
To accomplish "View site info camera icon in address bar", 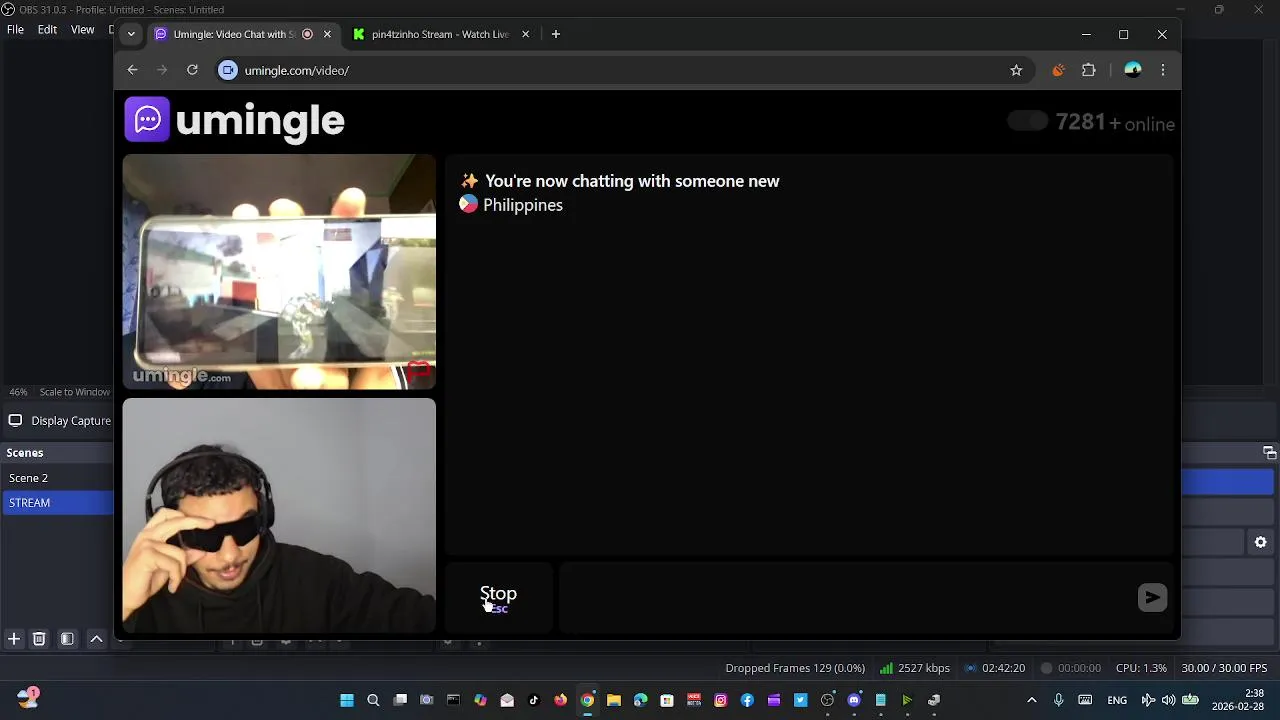I will coord(228,70).
